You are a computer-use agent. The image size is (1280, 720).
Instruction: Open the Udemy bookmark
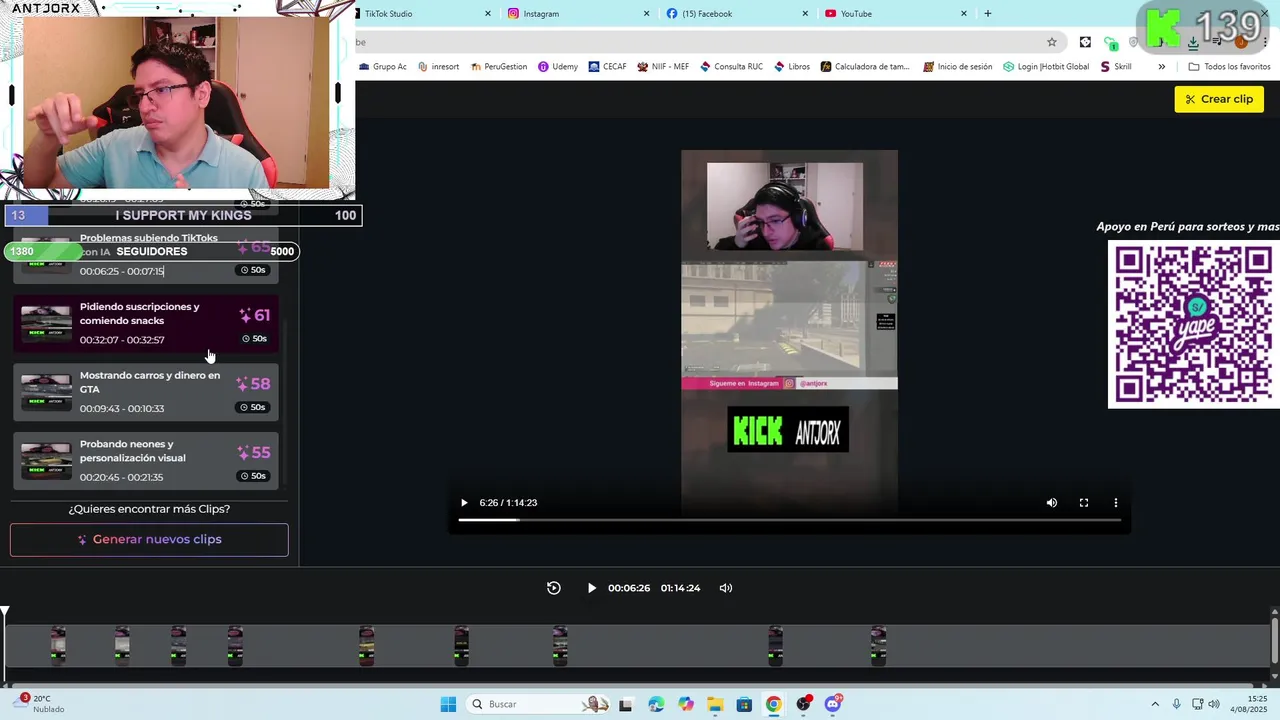(558, 67)
